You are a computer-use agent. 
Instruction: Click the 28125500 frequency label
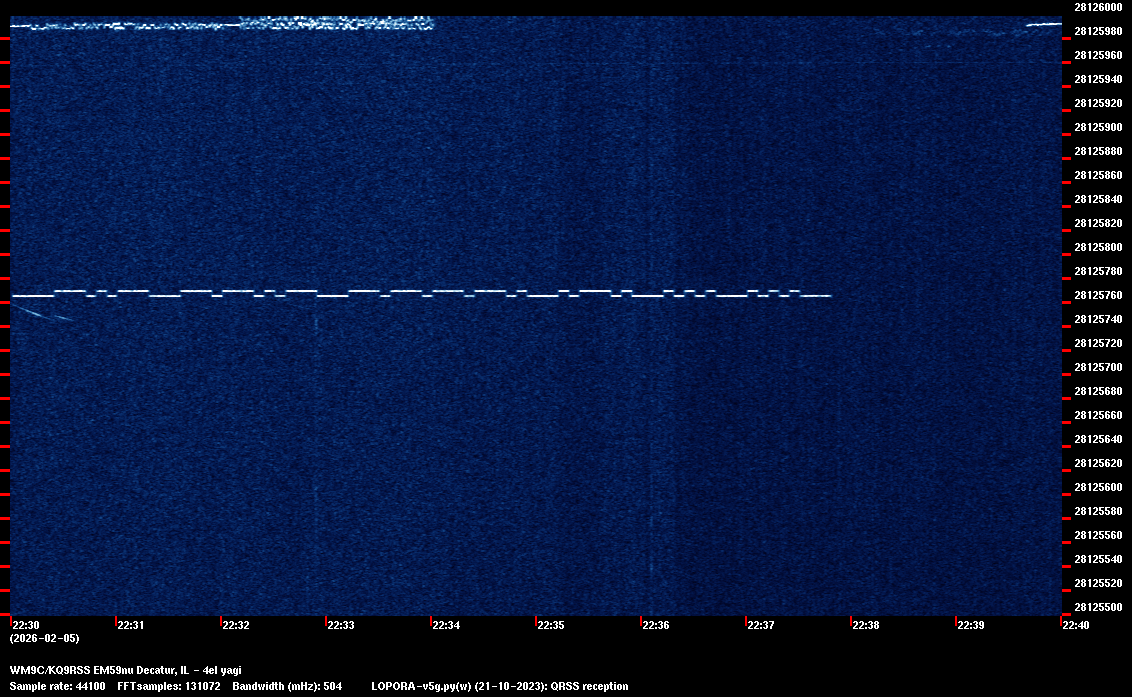coord(1097,607)
